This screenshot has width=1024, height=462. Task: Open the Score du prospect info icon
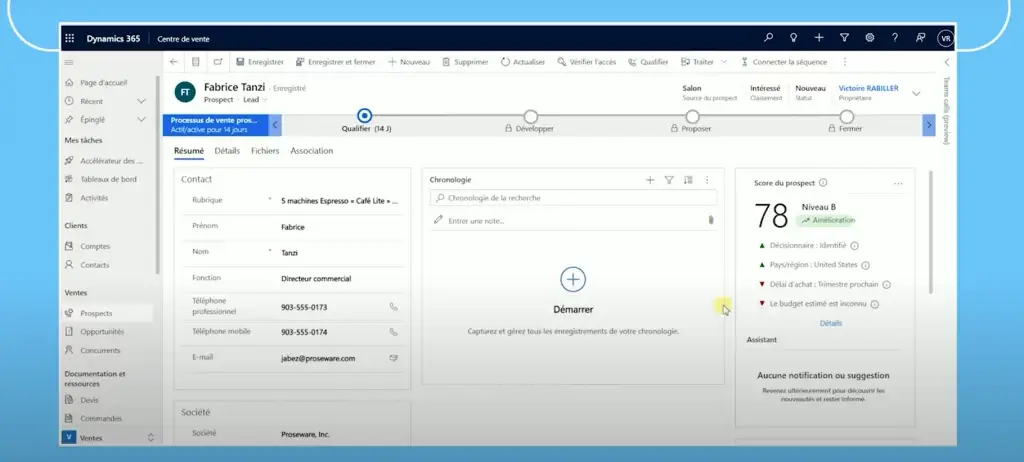(823, 183)
